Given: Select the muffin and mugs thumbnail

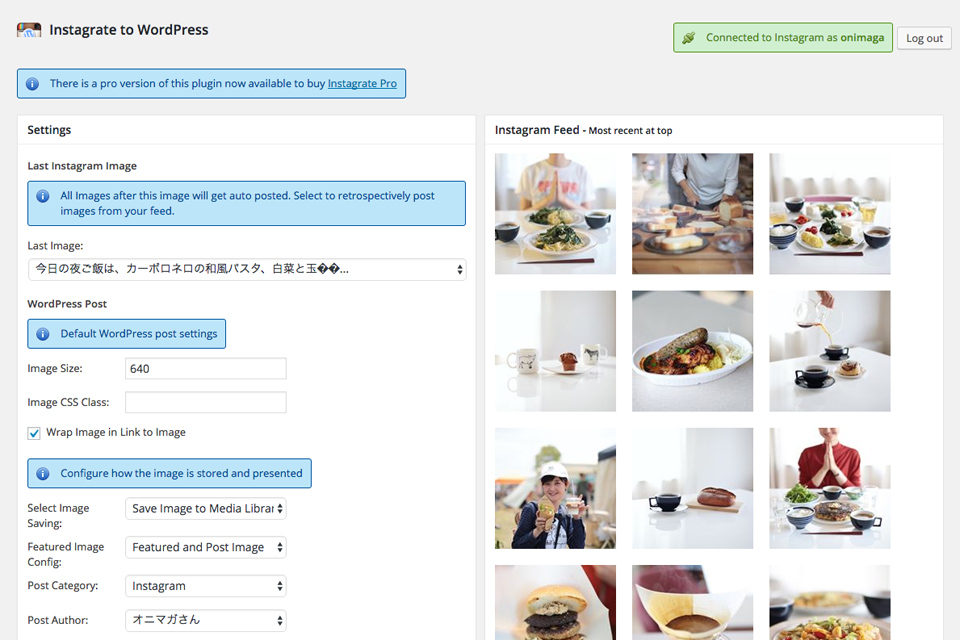Looking at the screenshot, I should 555,351.
